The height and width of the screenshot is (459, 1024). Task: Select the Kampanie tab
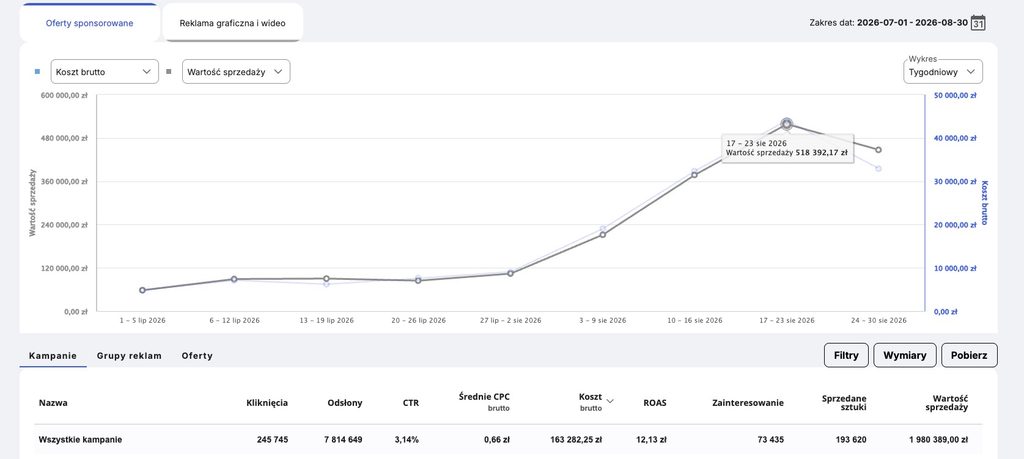point(53,356)
